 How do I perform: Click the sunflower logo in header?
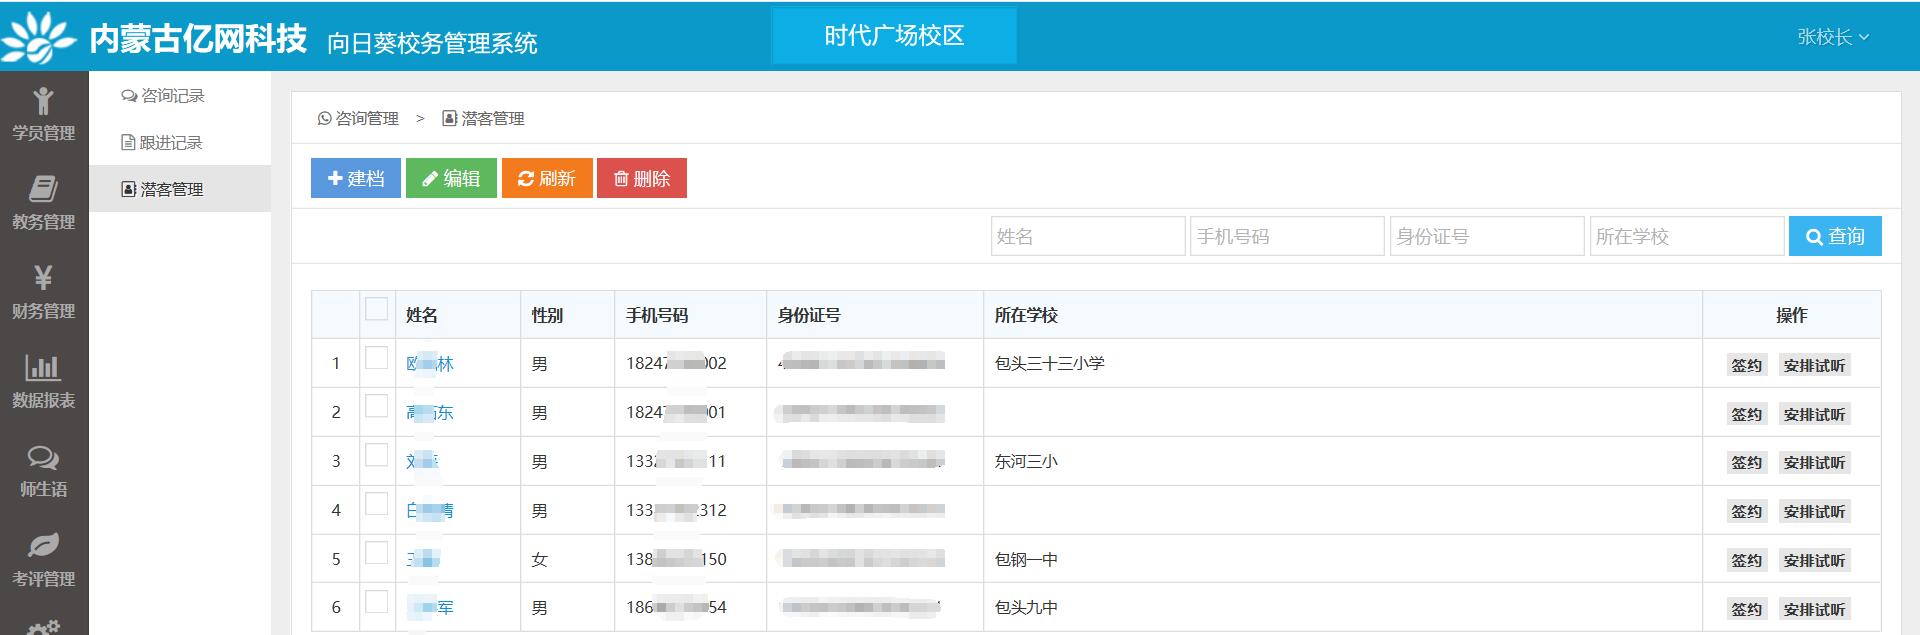[38, 37]
